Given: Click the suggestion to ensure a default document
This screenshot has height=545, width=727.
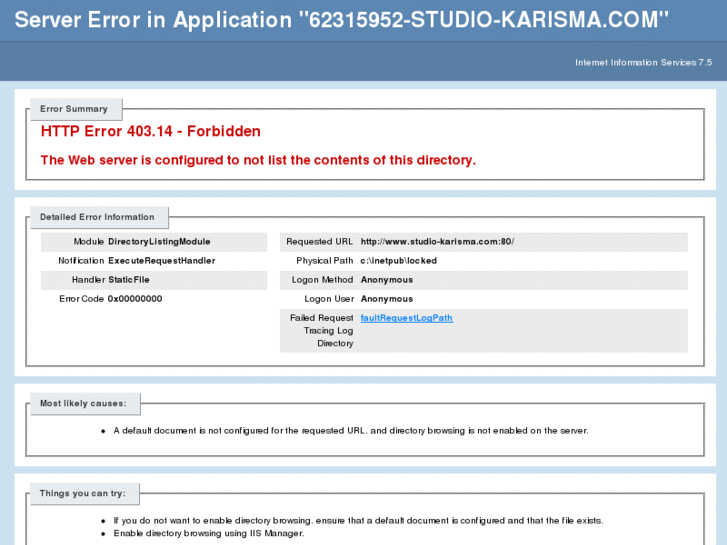Looking at the screenshot, I should tap(358, 521).
